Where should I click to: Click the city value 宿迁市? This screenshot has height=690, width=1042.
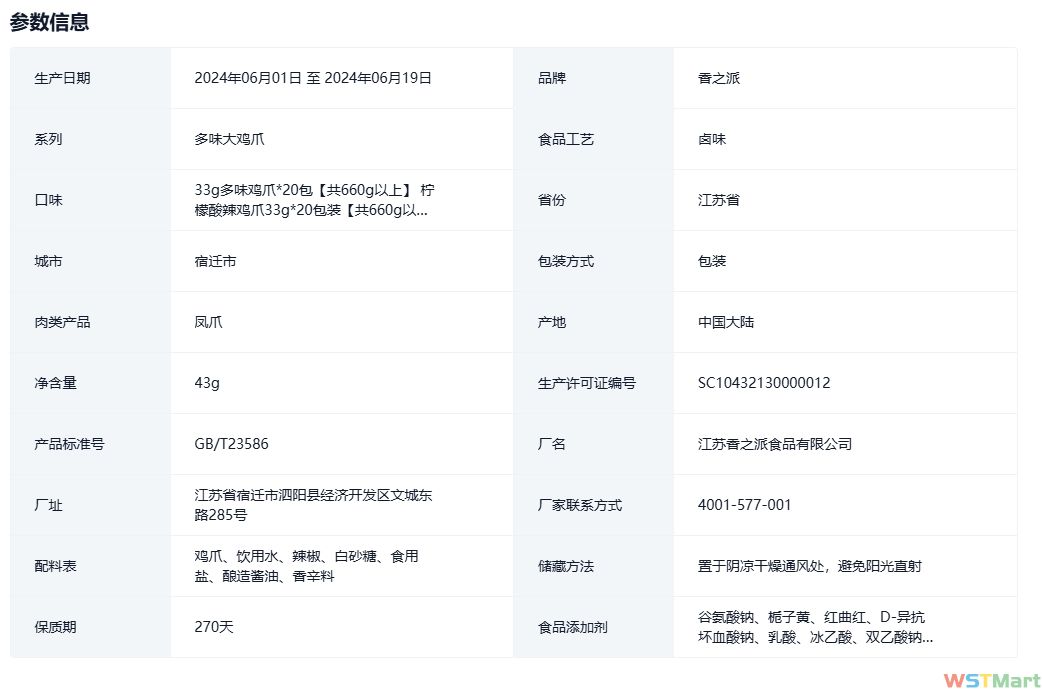[x=215, y=261]
